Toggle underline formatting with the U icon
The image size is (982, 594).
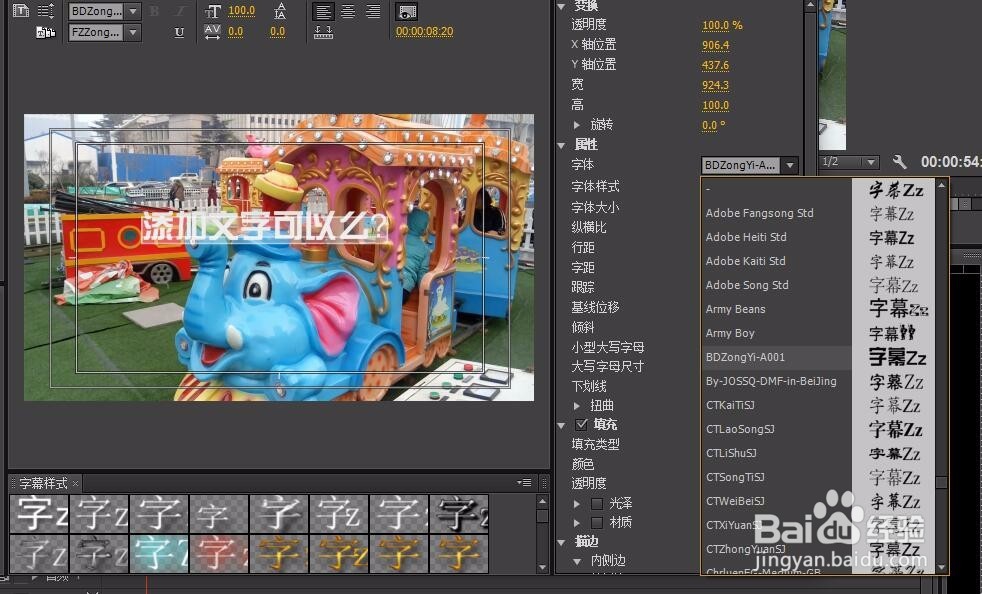click(x=179, y=32)
